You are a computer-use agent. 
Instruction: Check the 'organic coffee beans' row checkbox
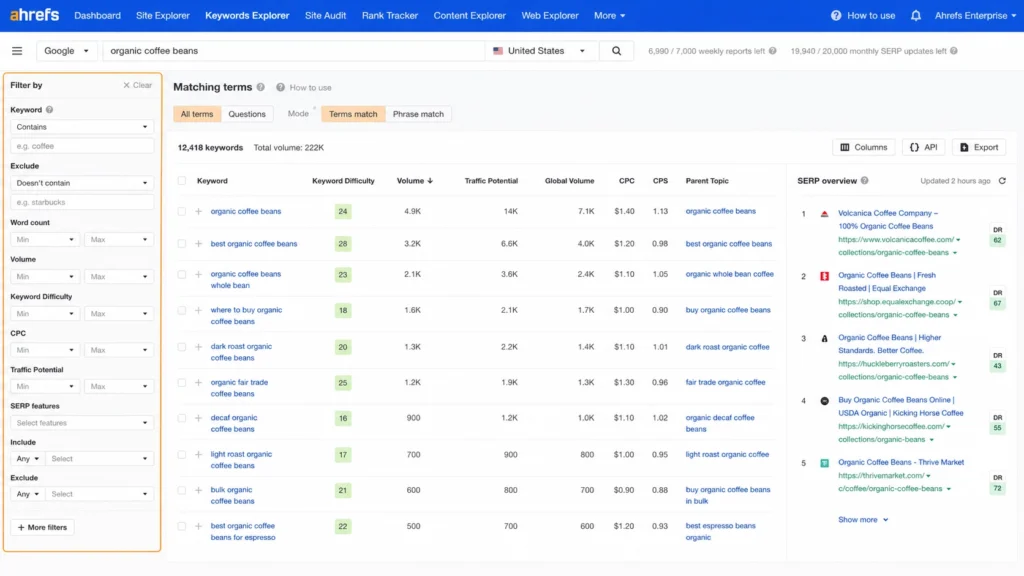click(x=182, y=212)
